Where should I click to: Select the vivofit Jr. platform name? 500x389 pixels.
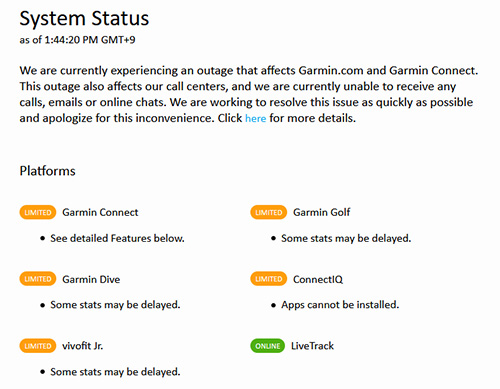tap(83, 346)
